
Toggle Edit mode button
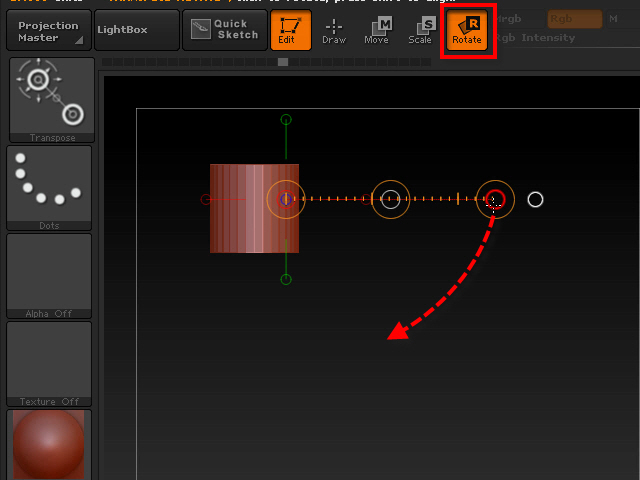coord(291,30)
